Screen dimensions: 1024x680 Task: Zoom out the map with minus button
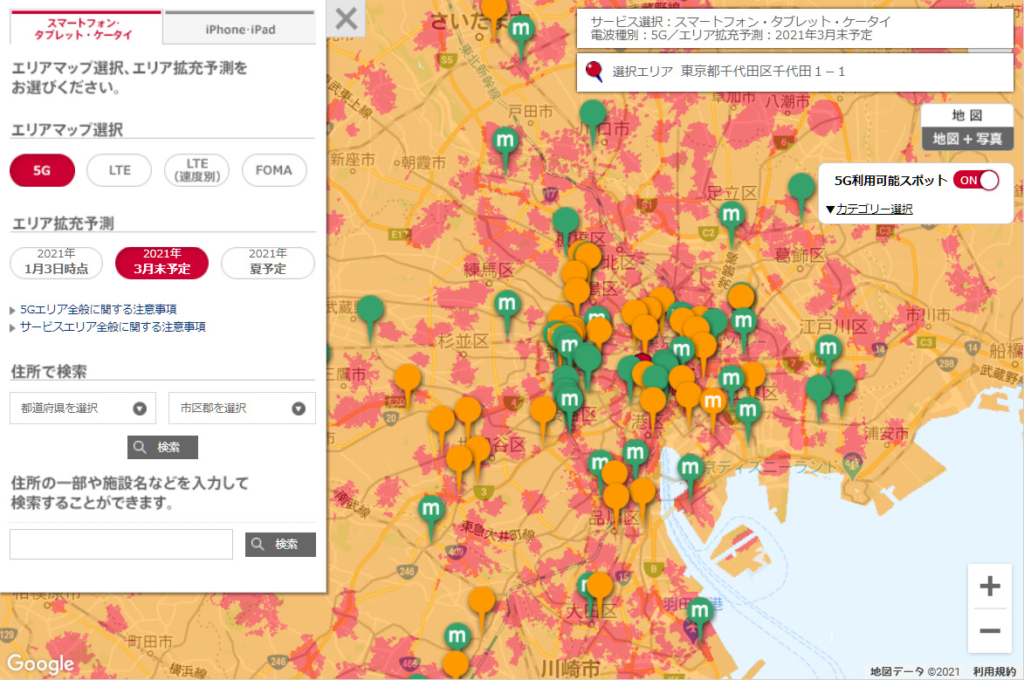pos(989,631)
